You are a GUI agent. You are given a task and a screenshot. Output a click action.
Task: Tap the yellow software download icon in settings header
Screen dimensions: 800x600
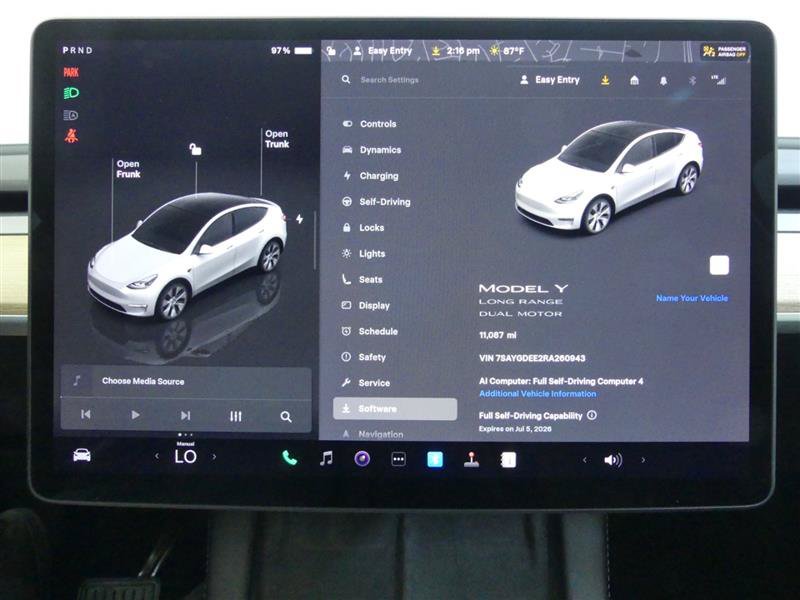[x=605, y=80]
